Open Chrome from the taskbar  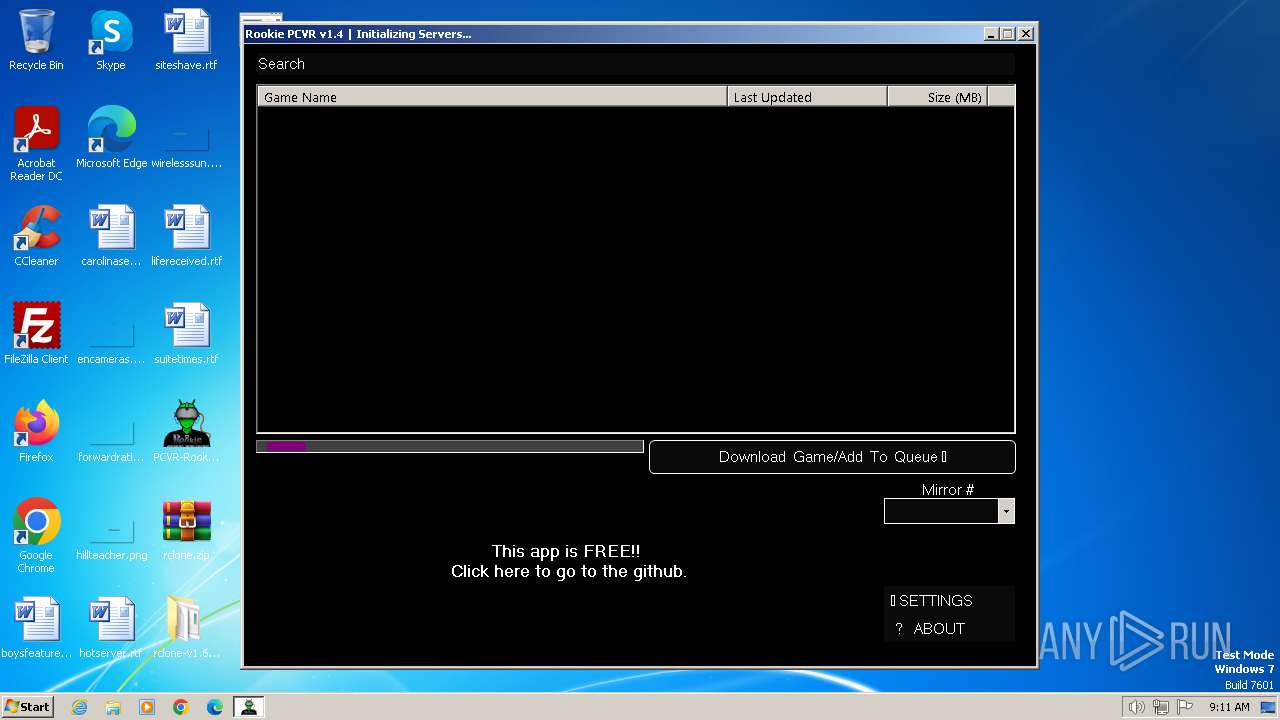pos(181,707)
